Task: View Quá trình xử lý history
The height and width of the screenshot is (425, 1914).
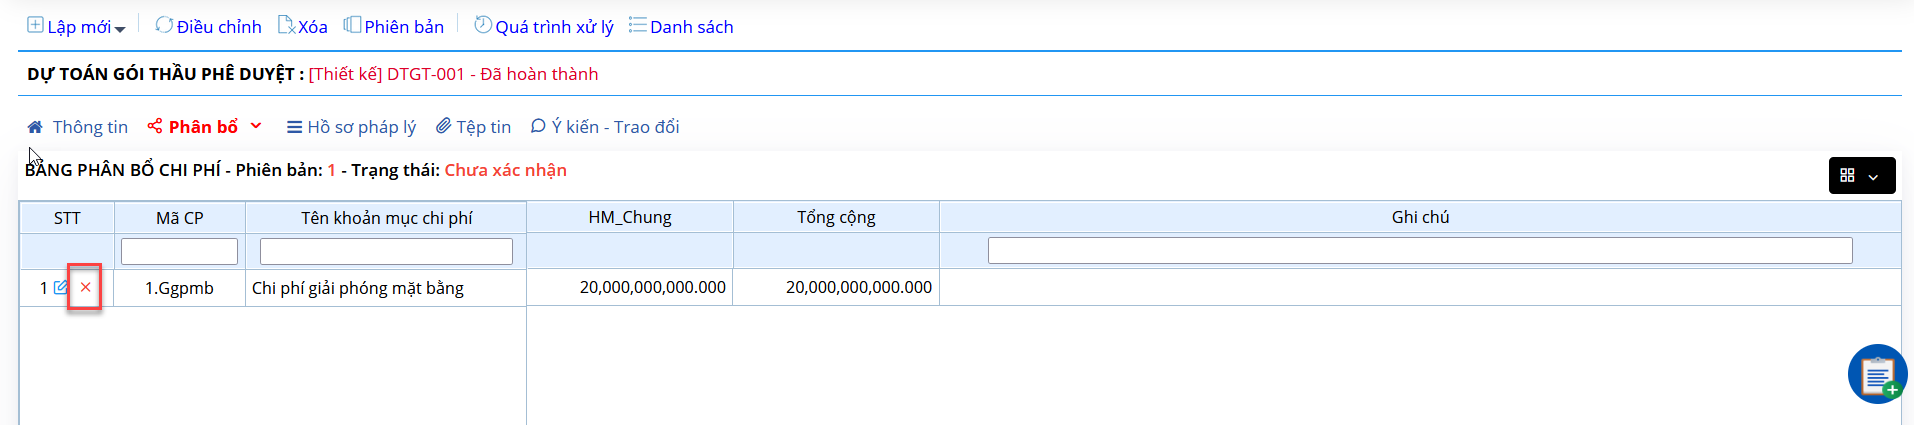Action: tap(544, 26)
